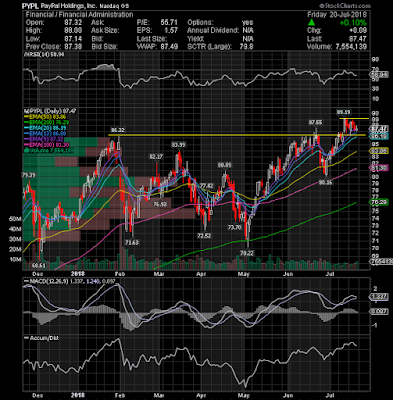Click the Annual Dividend label

[213, 31]
